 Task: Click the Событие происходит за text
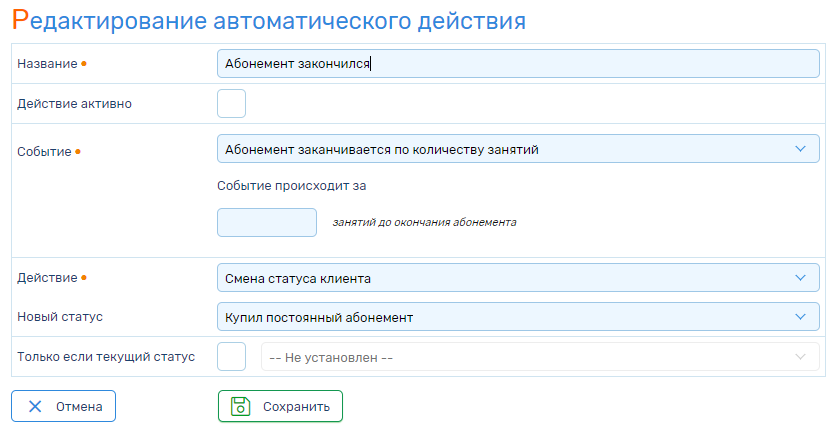click(292, 186)
